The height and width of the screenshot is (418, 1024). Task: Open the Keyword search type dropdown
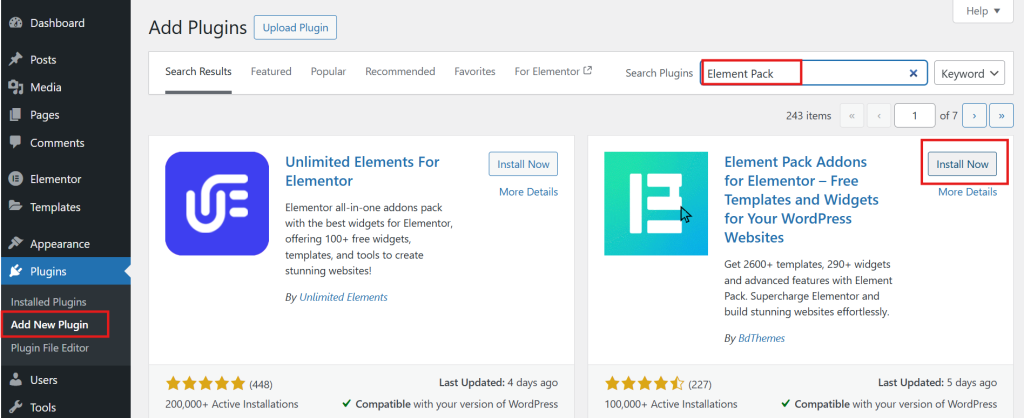coord(969,73)
